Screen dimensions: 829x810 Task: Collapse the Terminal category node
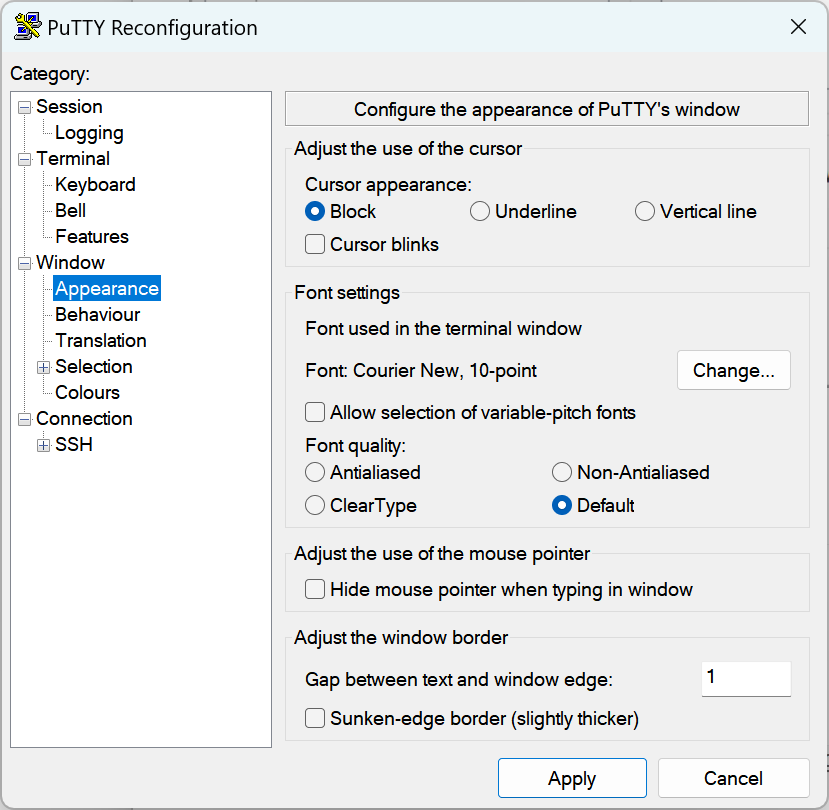[x=25, y=159]
